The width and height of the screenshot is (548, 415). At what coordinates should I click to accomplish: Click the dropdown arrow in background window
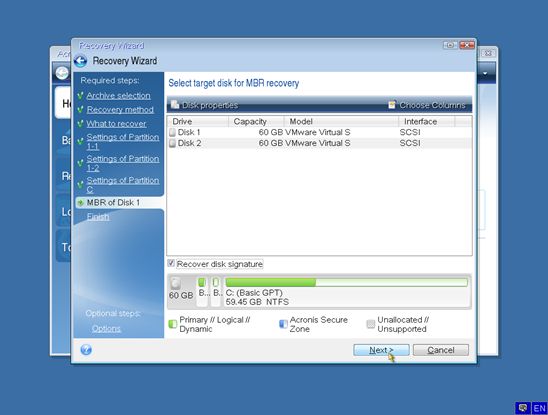tap(485, 73)
